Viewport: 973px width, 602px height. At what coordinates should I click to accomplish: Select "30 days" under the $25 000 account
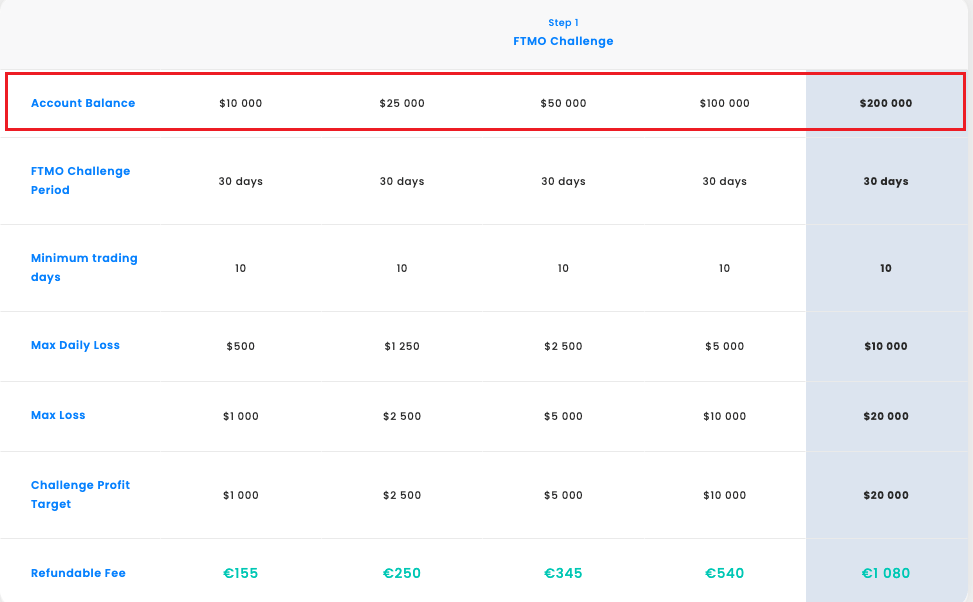coord(402,181)
